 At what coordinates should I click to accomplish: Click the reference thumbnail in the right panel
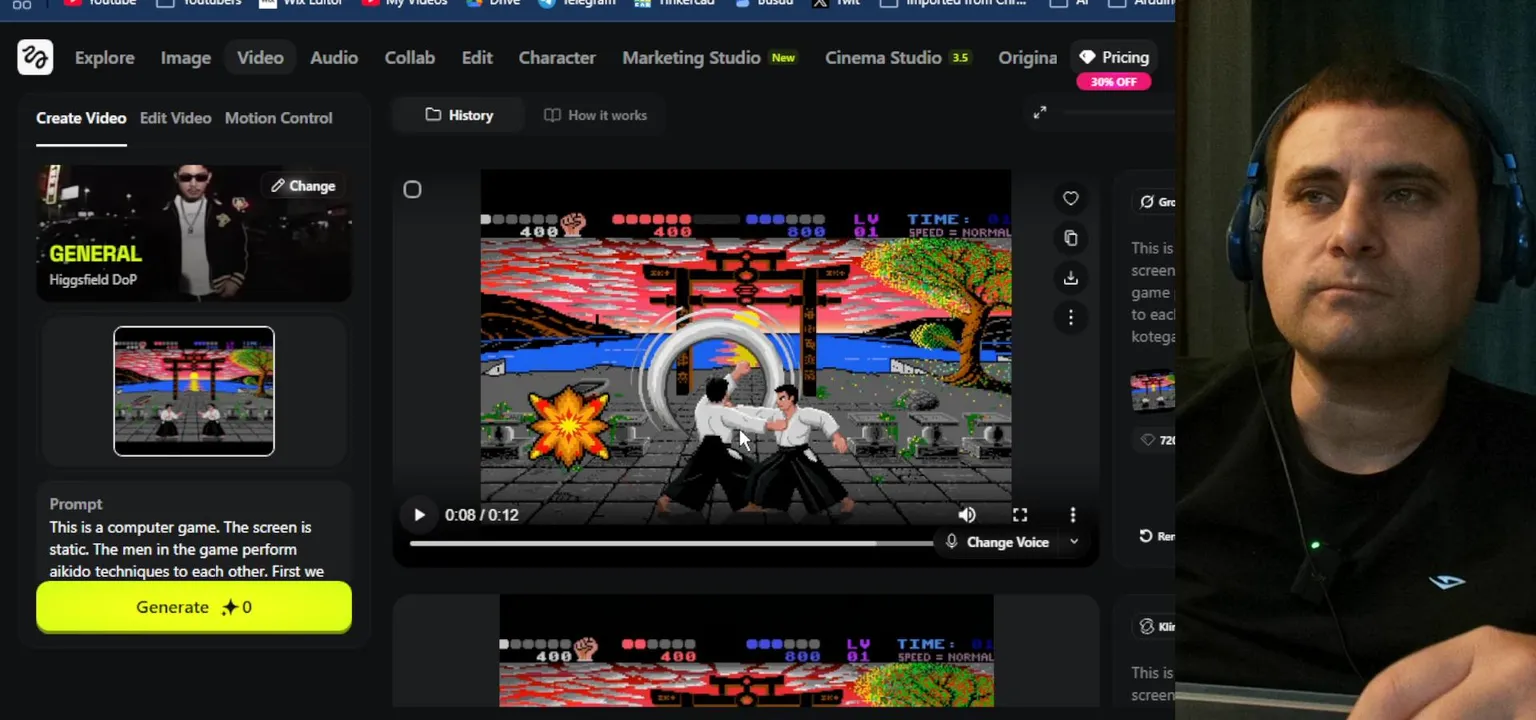[x=1152, y=391]
